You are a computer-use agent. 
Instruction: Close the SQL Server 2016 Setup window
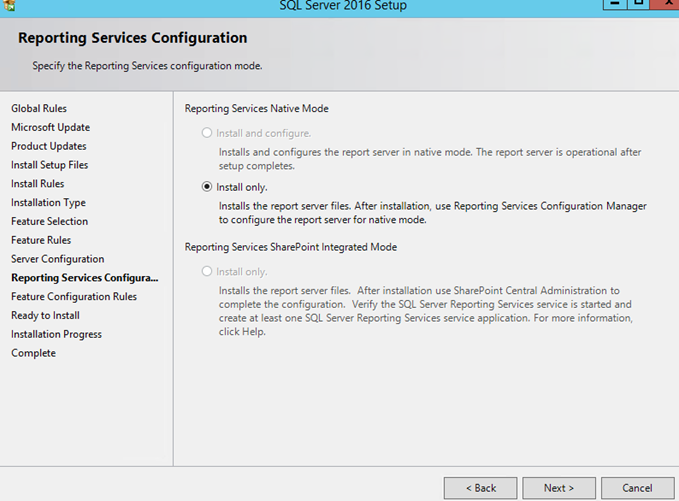click(x=665, y=3)
